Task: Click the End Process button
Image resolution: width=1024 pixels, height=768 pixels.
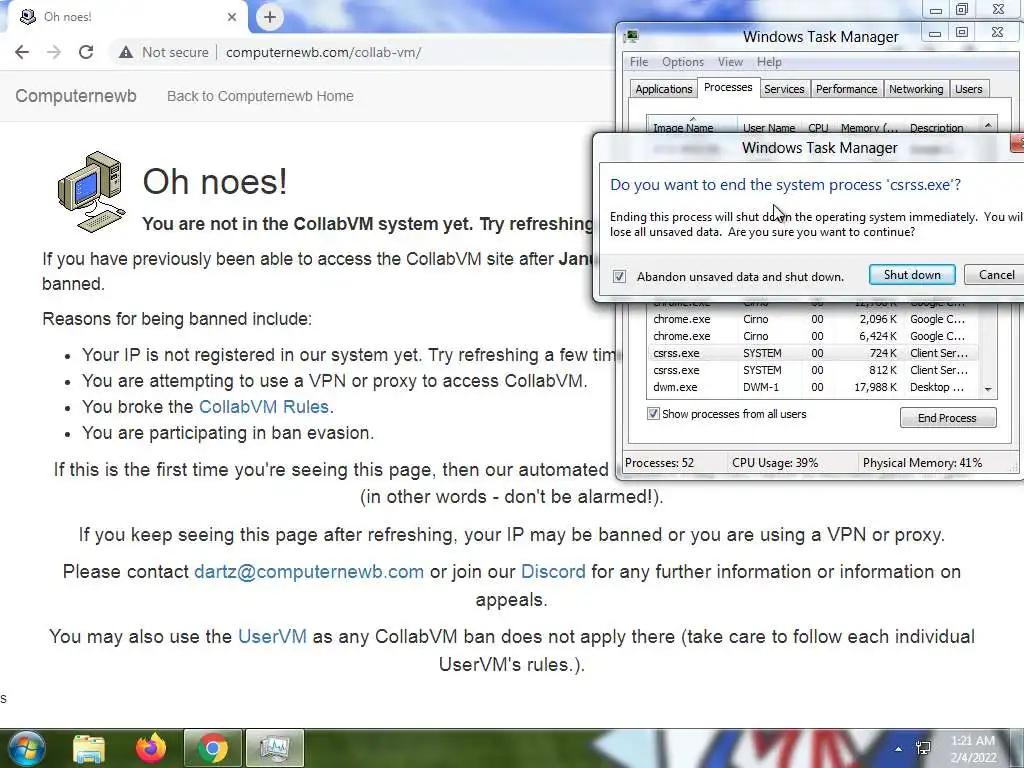Action: point(948,418)
